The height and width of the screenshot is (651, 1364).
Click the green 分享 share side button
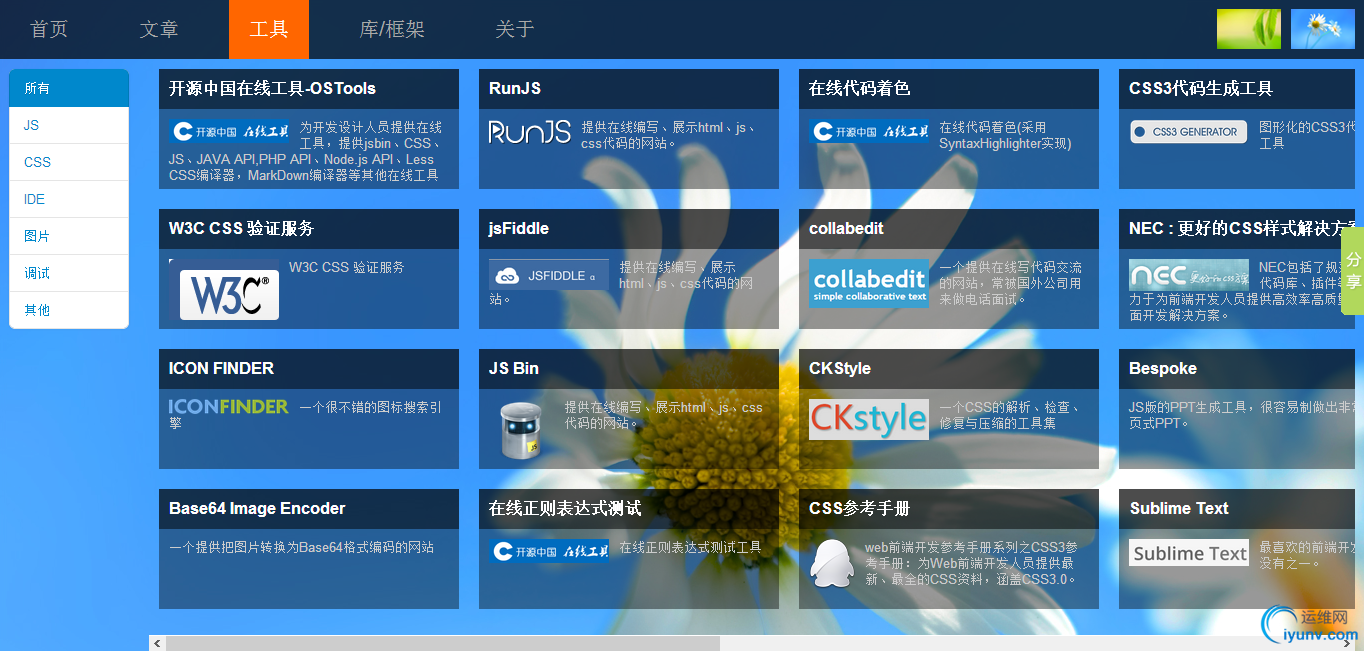(x=1352, y=270)
